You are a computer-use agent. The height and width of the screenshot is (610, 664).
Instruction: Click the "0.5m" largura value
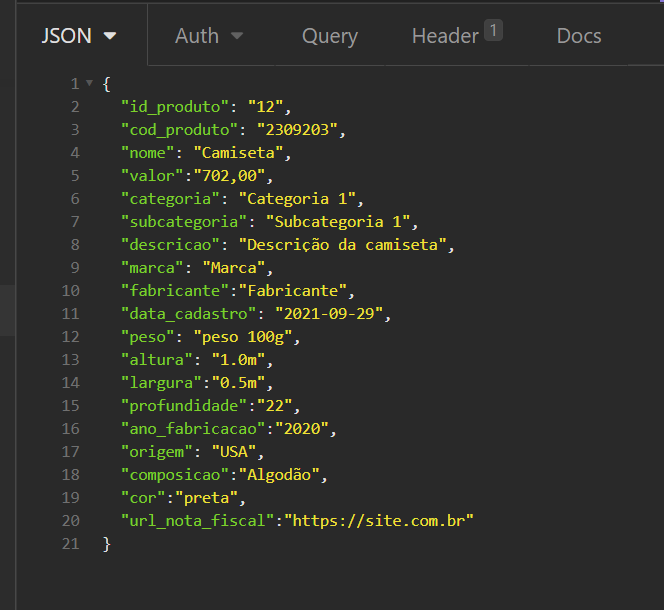coord(238,383)
